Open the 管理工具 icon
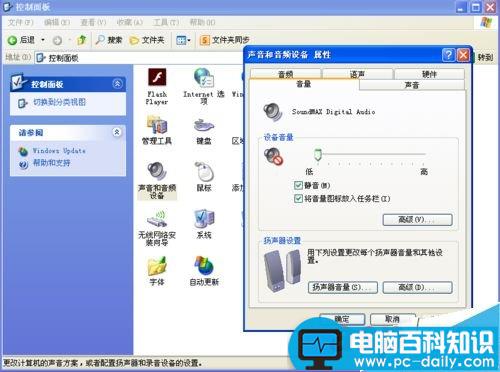 157,124
